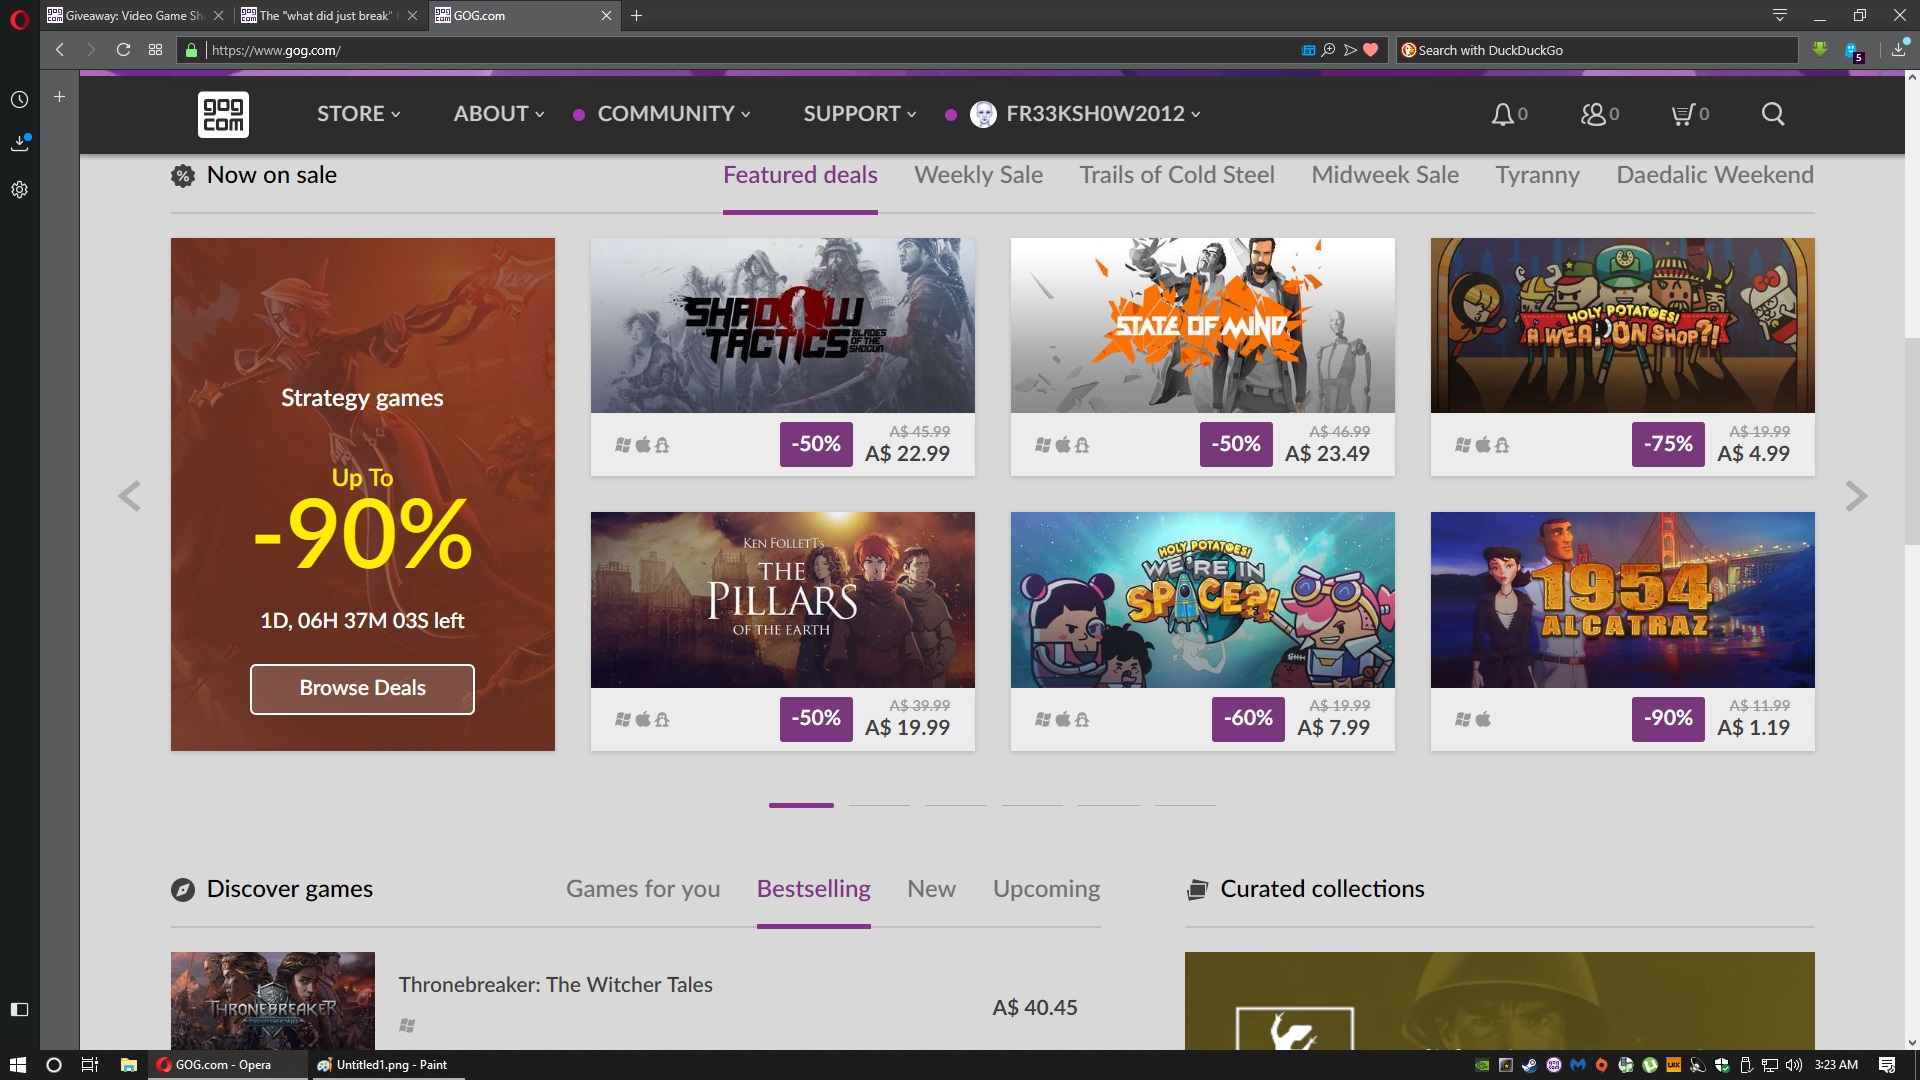Open the tab menu icon in title bar

[1779, 15]
